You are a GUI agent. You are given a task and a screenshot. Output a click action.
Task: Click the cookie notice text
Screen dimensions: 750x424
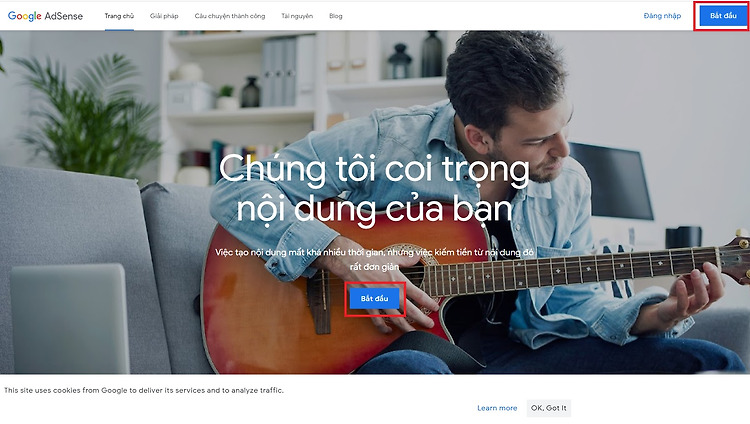click(144, 390)
